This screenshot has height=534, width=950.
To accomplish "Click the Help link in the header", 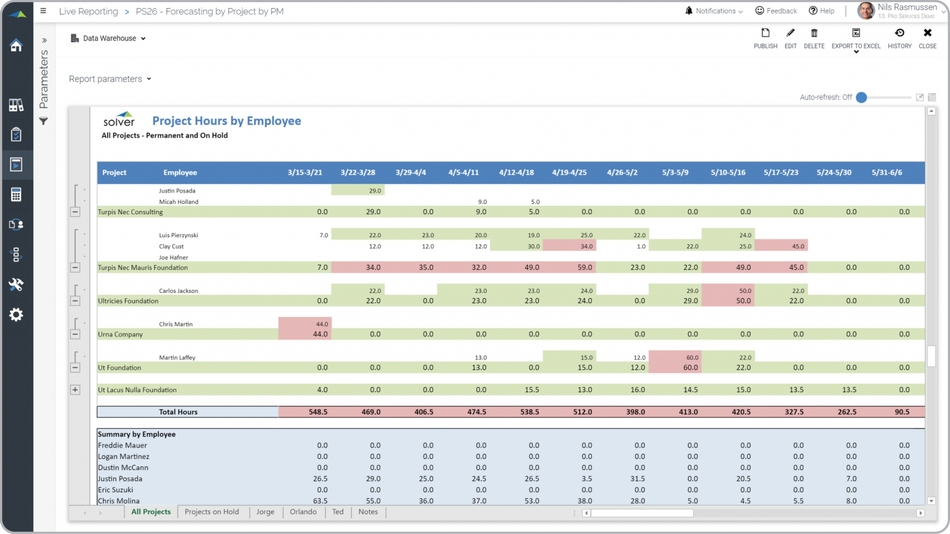I will coord(821,11).
